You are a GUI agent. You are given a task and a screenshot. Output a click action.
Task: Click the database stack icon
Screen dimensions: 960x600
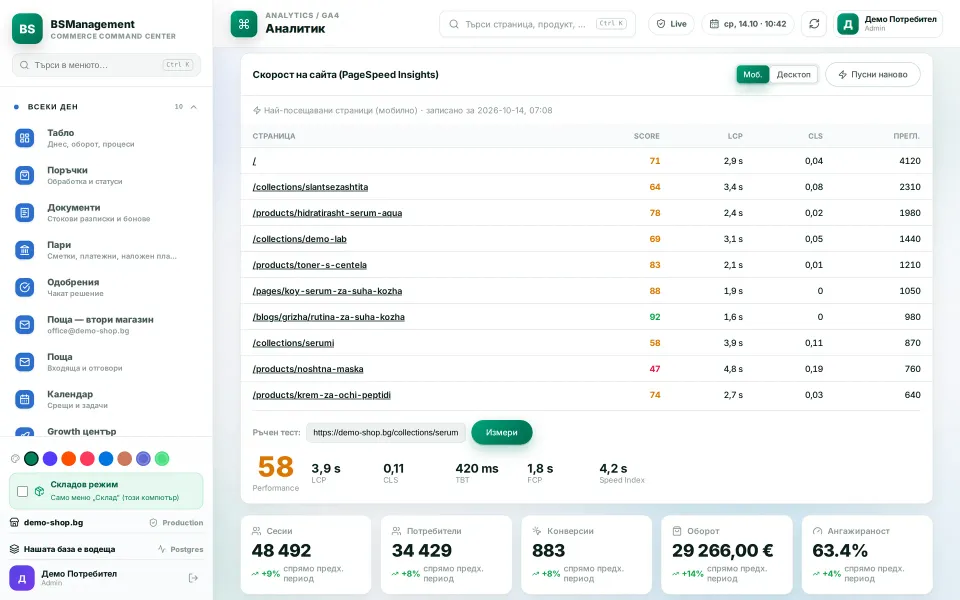[x=15, y=549]
